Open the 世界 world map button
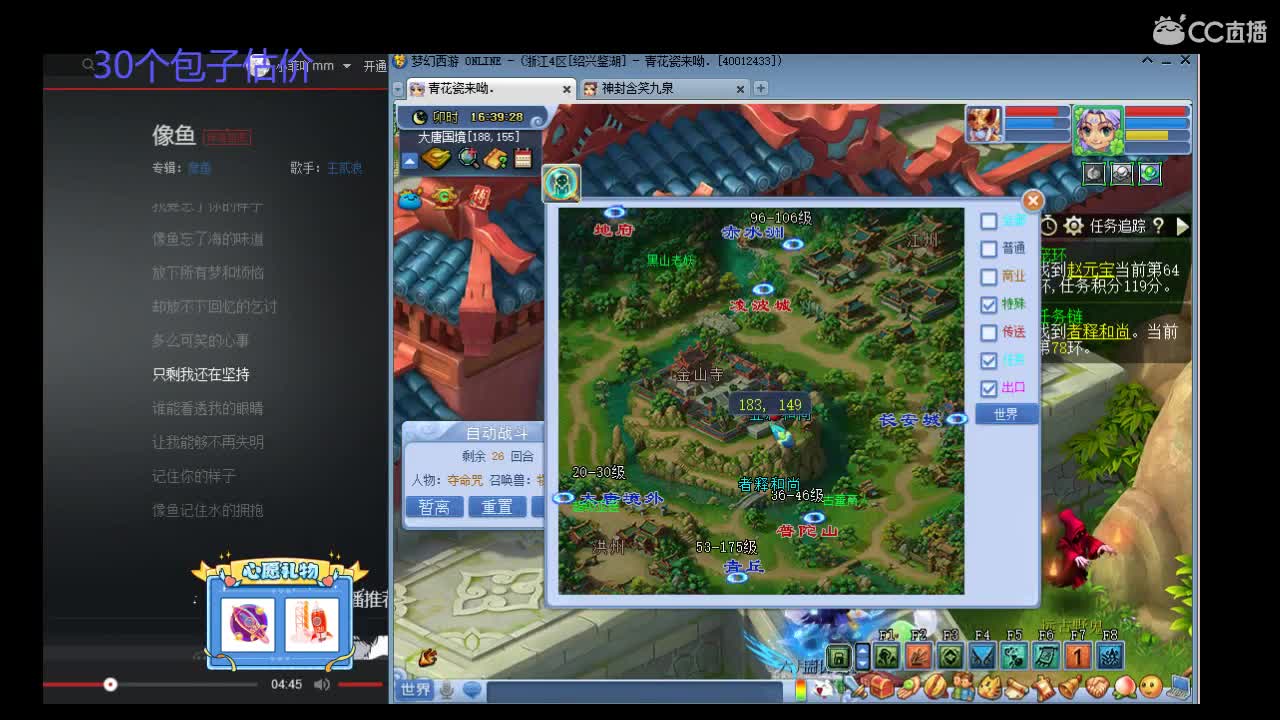The height and width of the screenshot is (720, 1280). 1006,414
